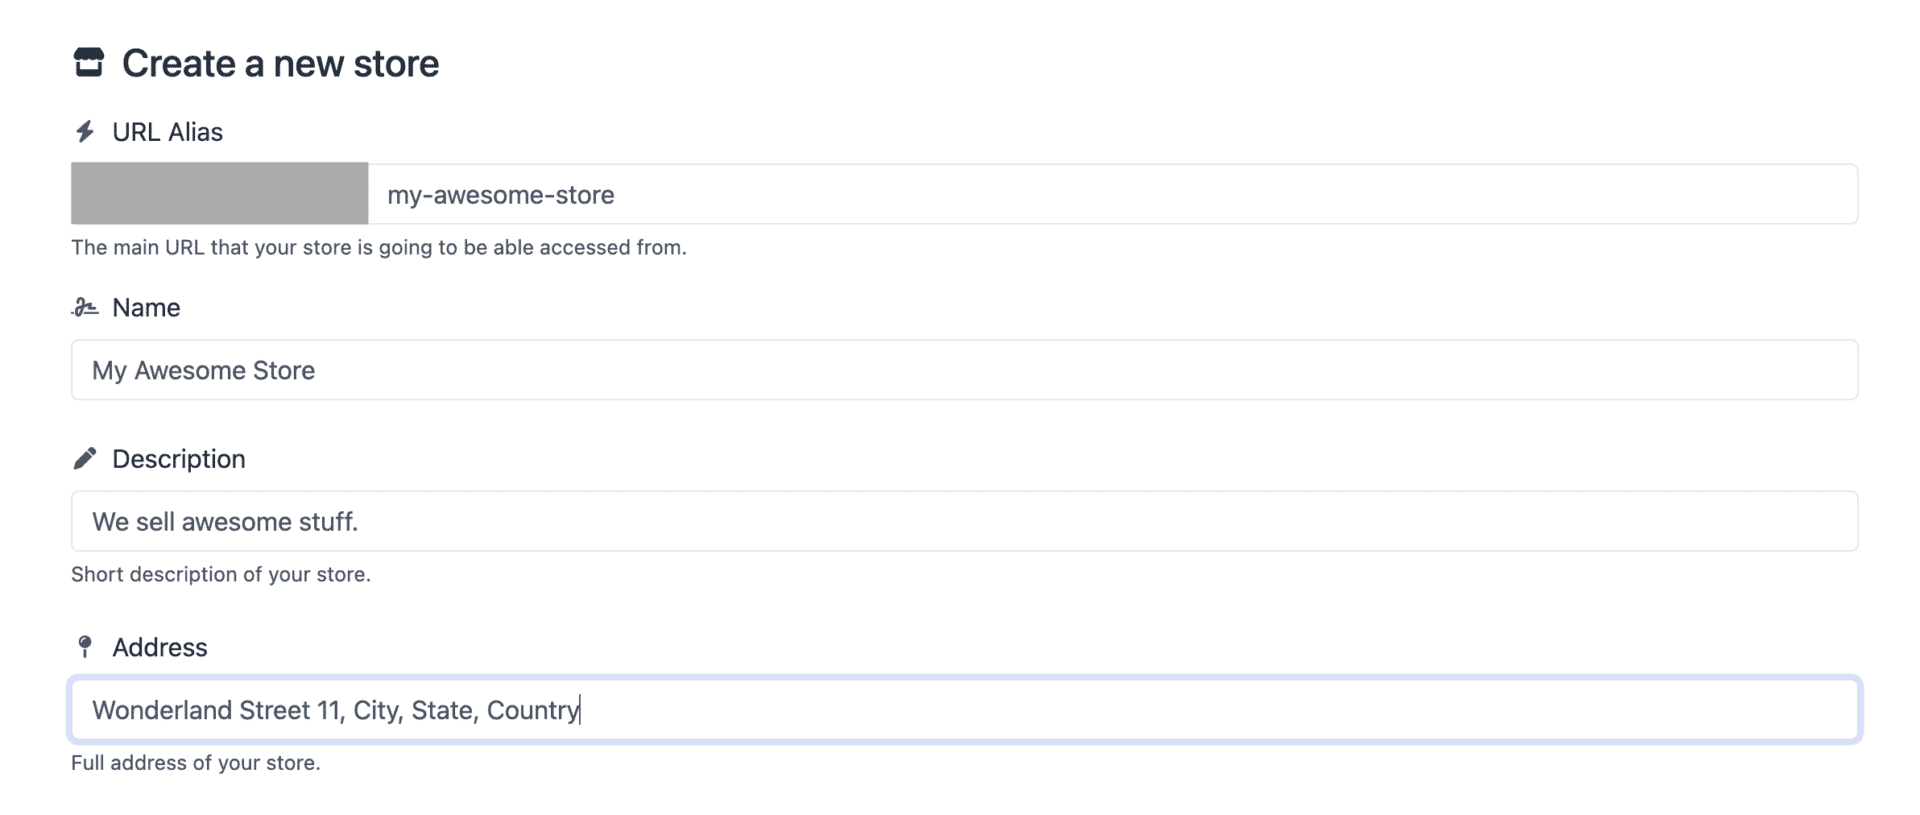
Task: Focus the Name input field
Action: pyautogui.click(x=964, y=370)
